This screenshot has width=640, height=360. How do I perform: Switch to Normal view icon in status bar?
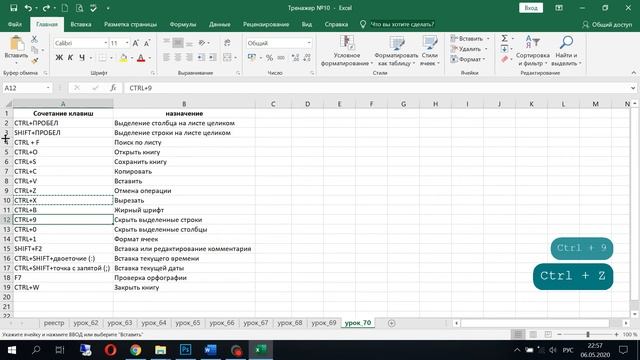518,334
